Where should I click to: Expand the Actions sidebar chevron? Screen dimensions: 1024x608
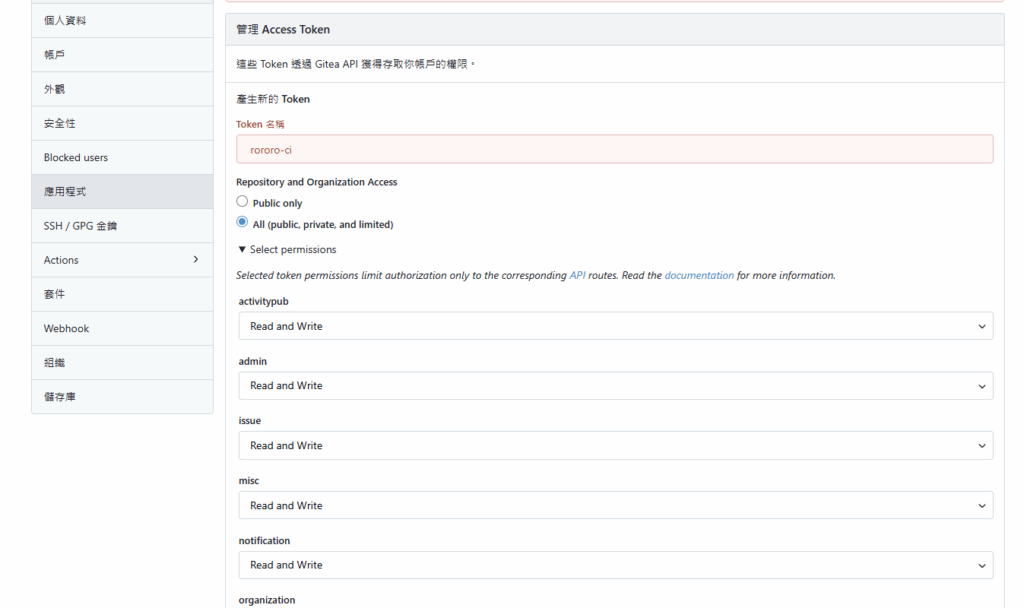pos(195,260)
